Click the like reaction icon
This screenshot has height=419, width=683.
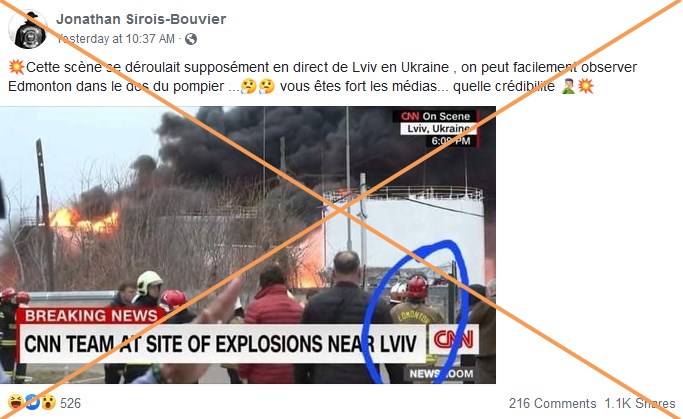32,402
